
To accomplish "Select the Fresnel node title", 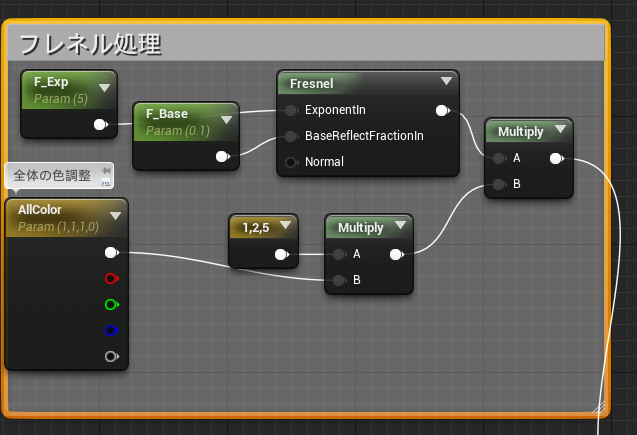I will [x=312, y=84].
